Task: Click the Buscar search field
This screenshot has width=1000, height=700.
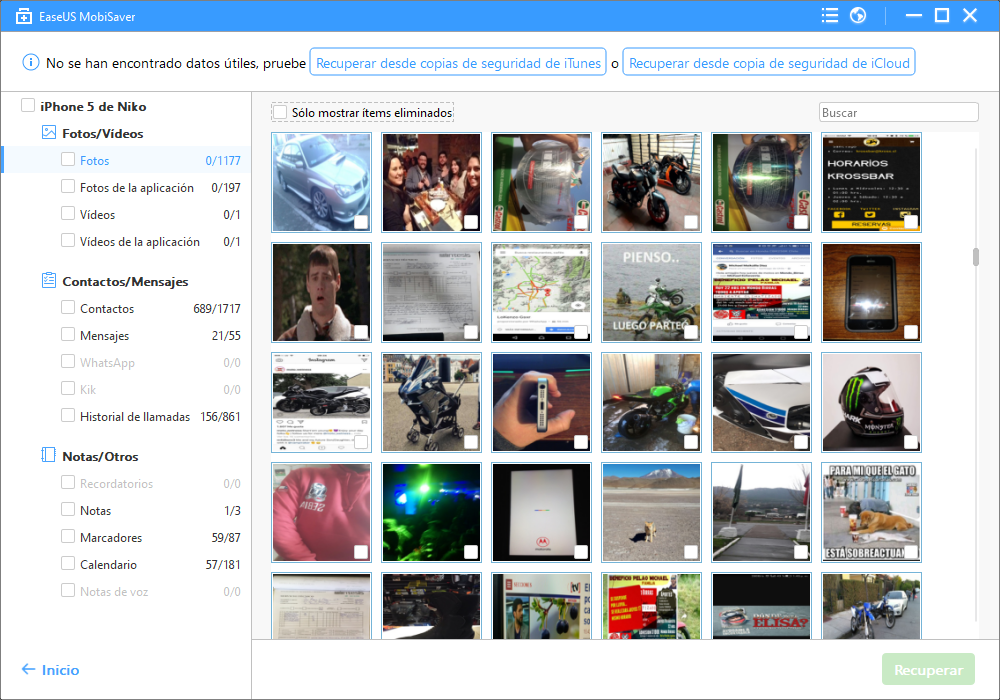Action: point(898,113)
